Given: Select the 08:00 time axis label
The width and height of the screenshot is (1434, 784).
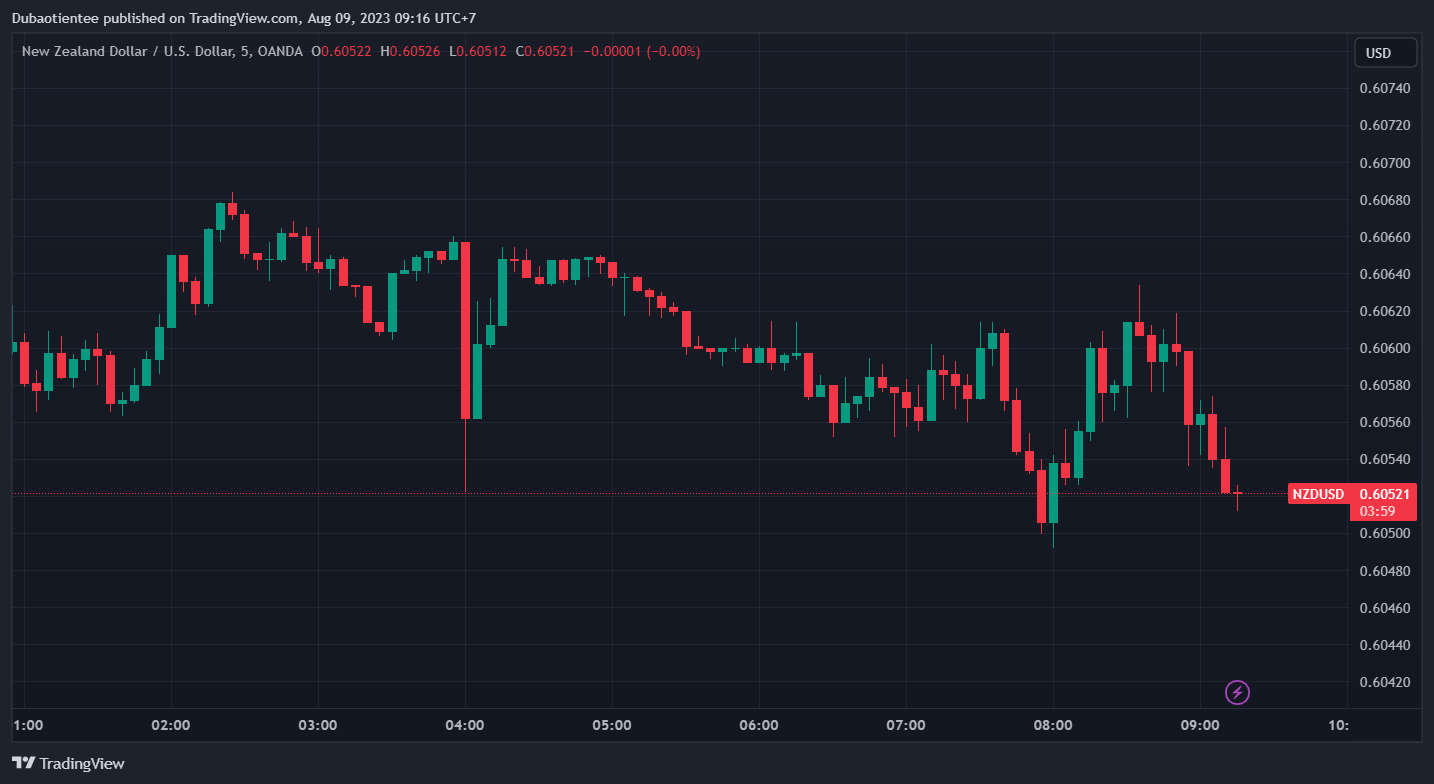Looking at the screenshot, I should click(1053, 725).
